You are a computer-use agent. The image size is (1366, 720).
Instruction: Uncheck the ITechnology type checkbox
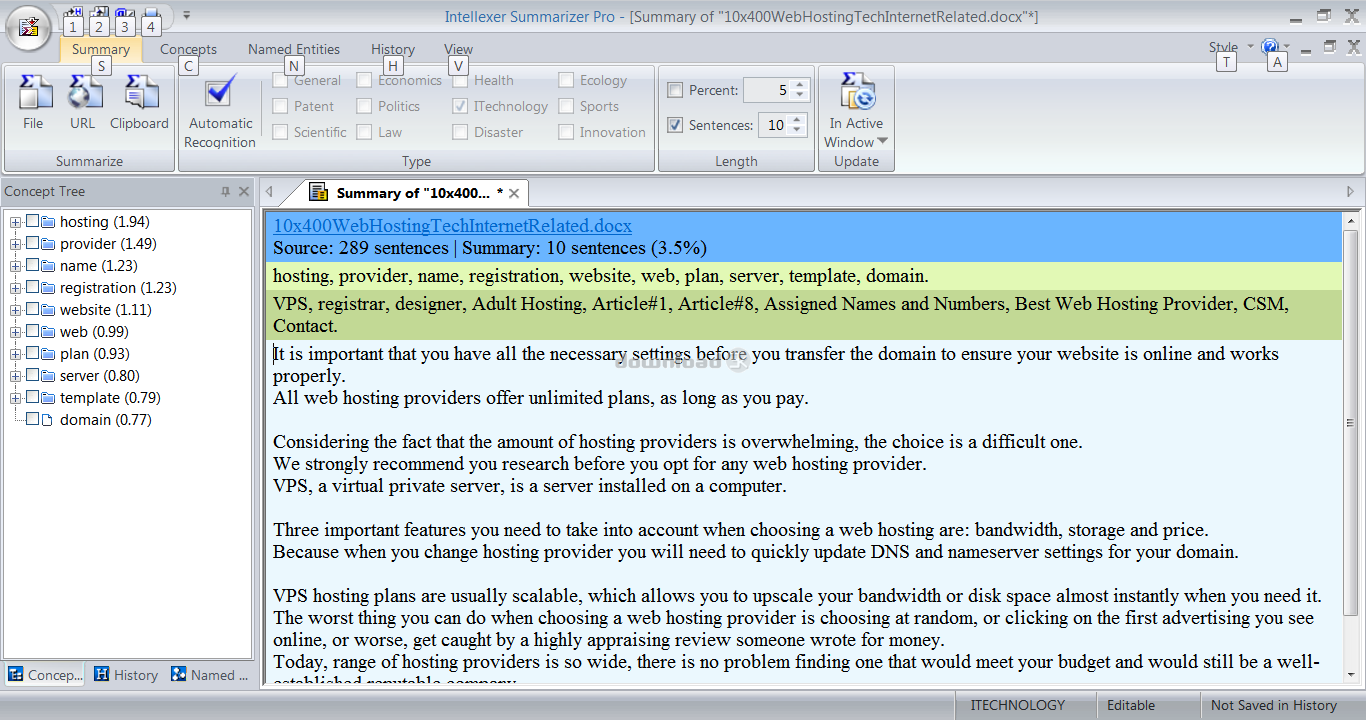pos(460,106)
